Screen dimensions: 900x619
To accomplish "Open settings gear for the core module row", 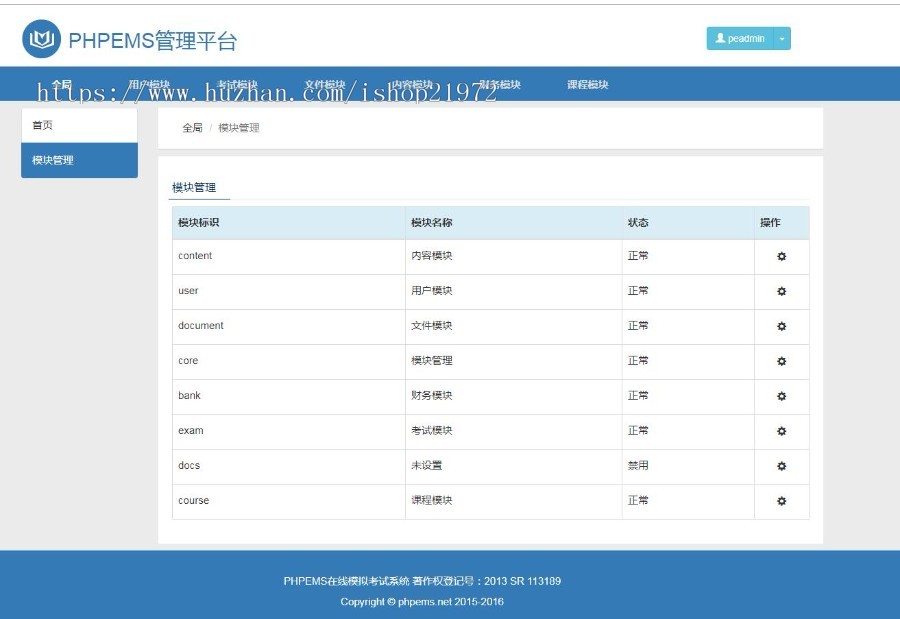I will (782, 361).
